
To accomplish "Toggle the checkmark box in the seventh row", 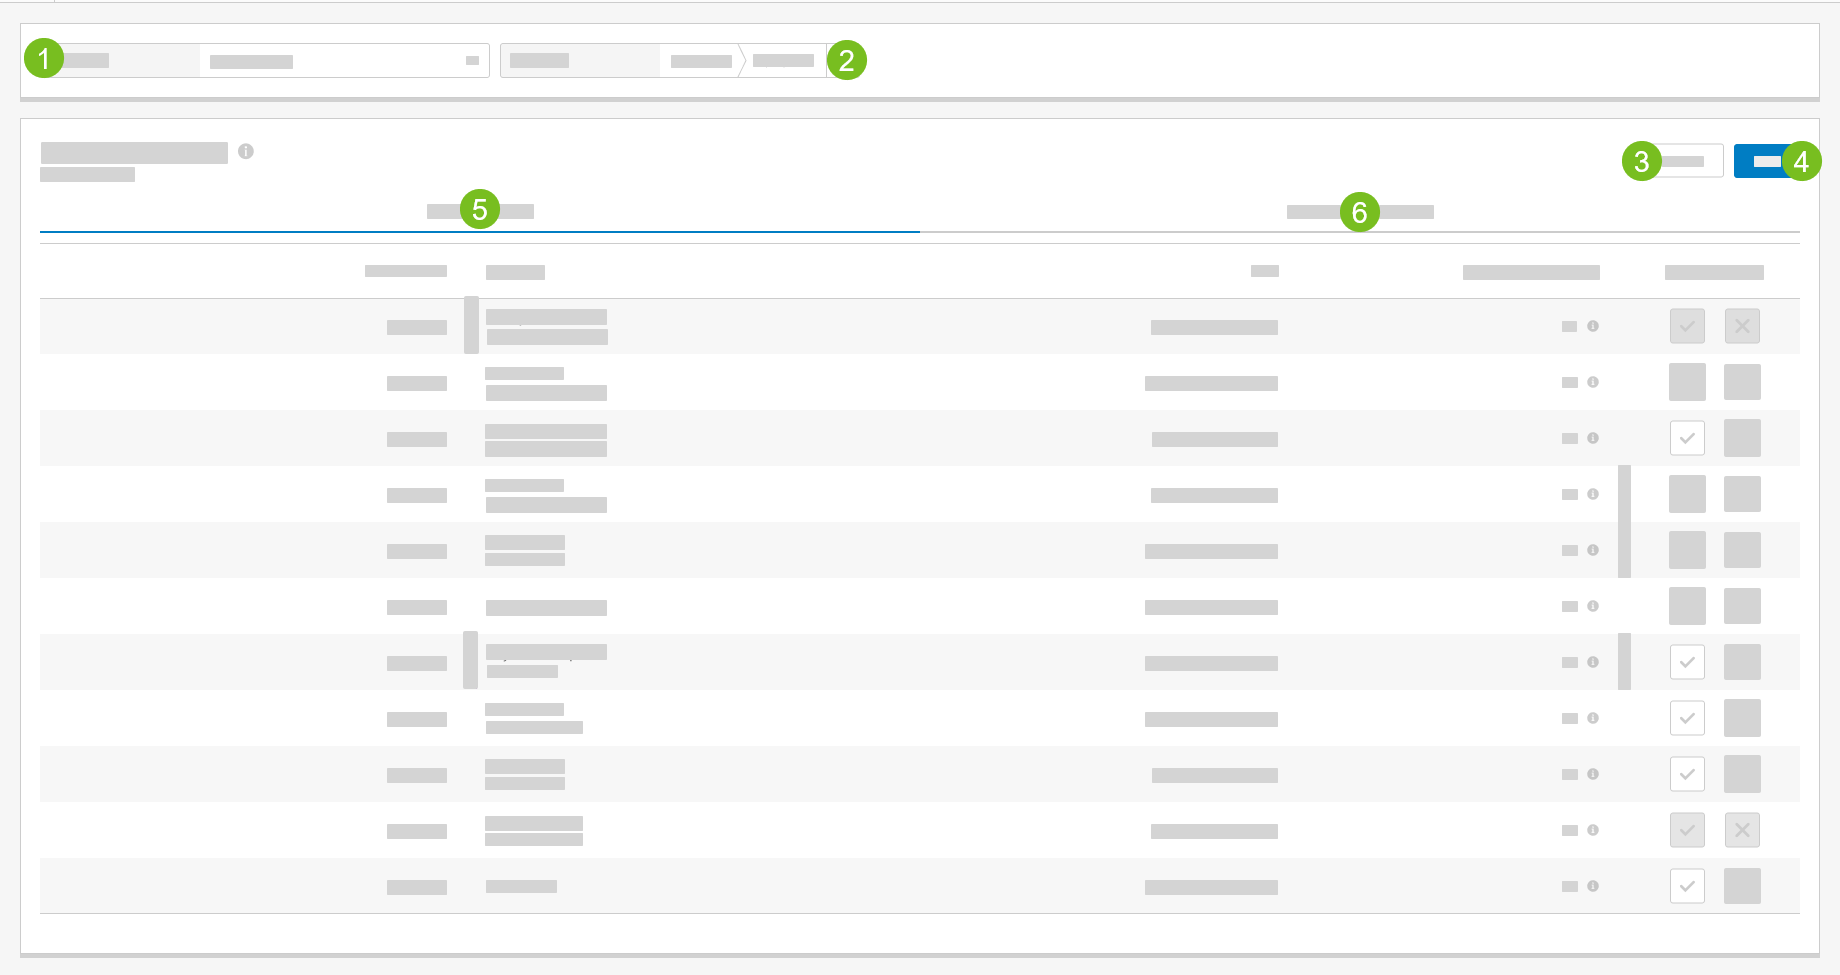I will tap(1687, 662).
